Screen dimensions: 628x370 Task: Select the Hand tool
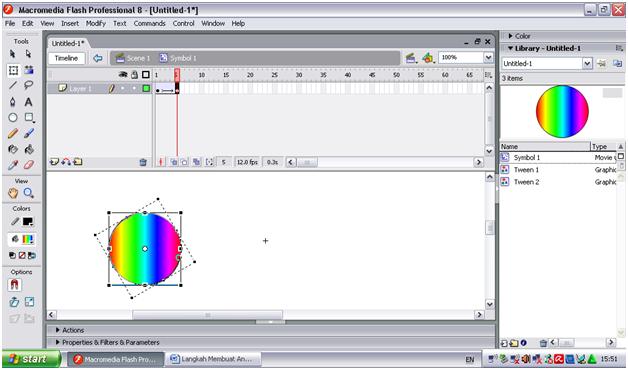[13, 193]
